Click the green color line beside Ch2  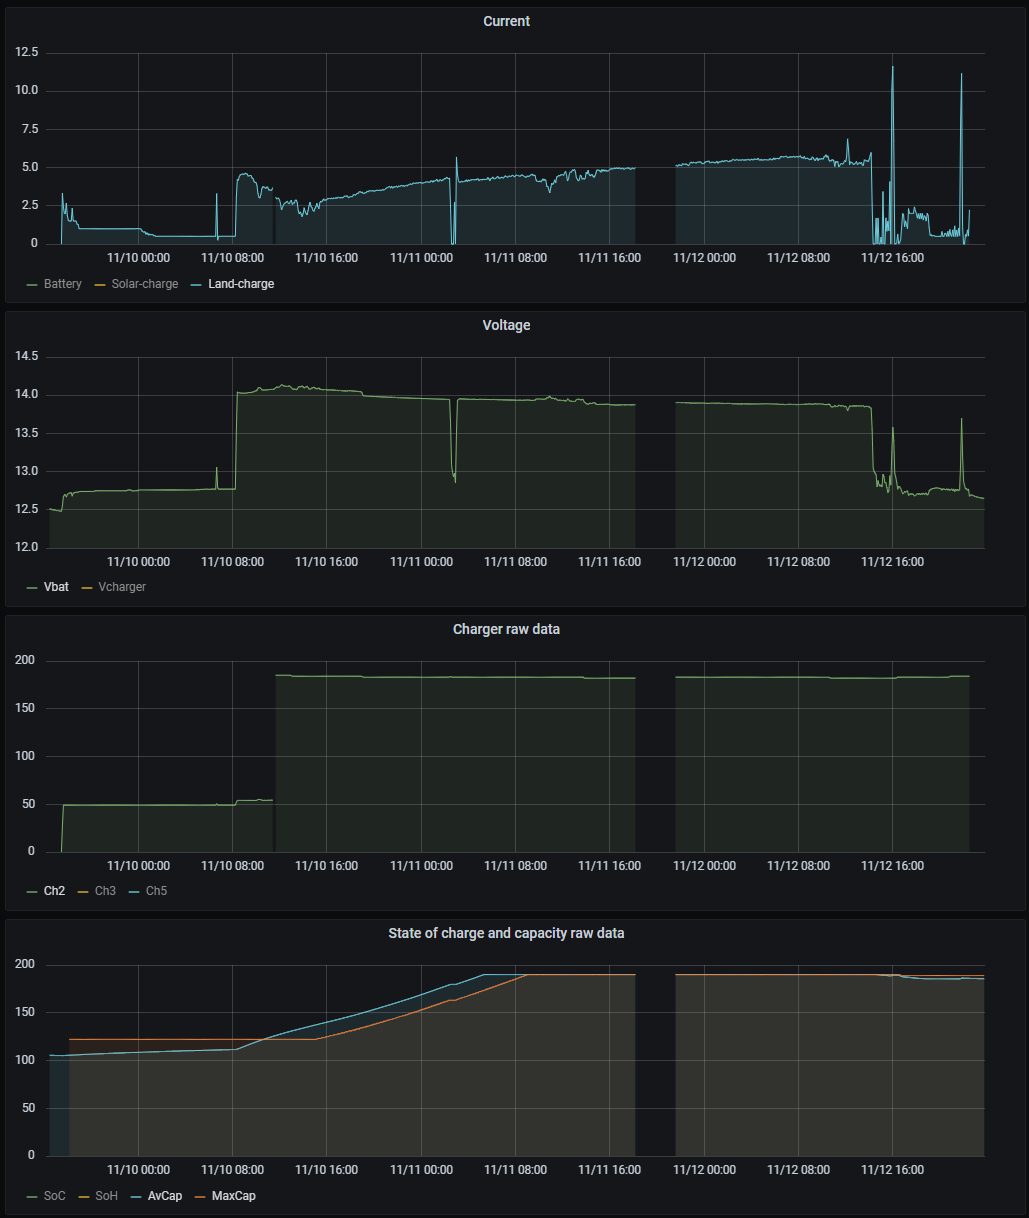click(x=32, y=892)
